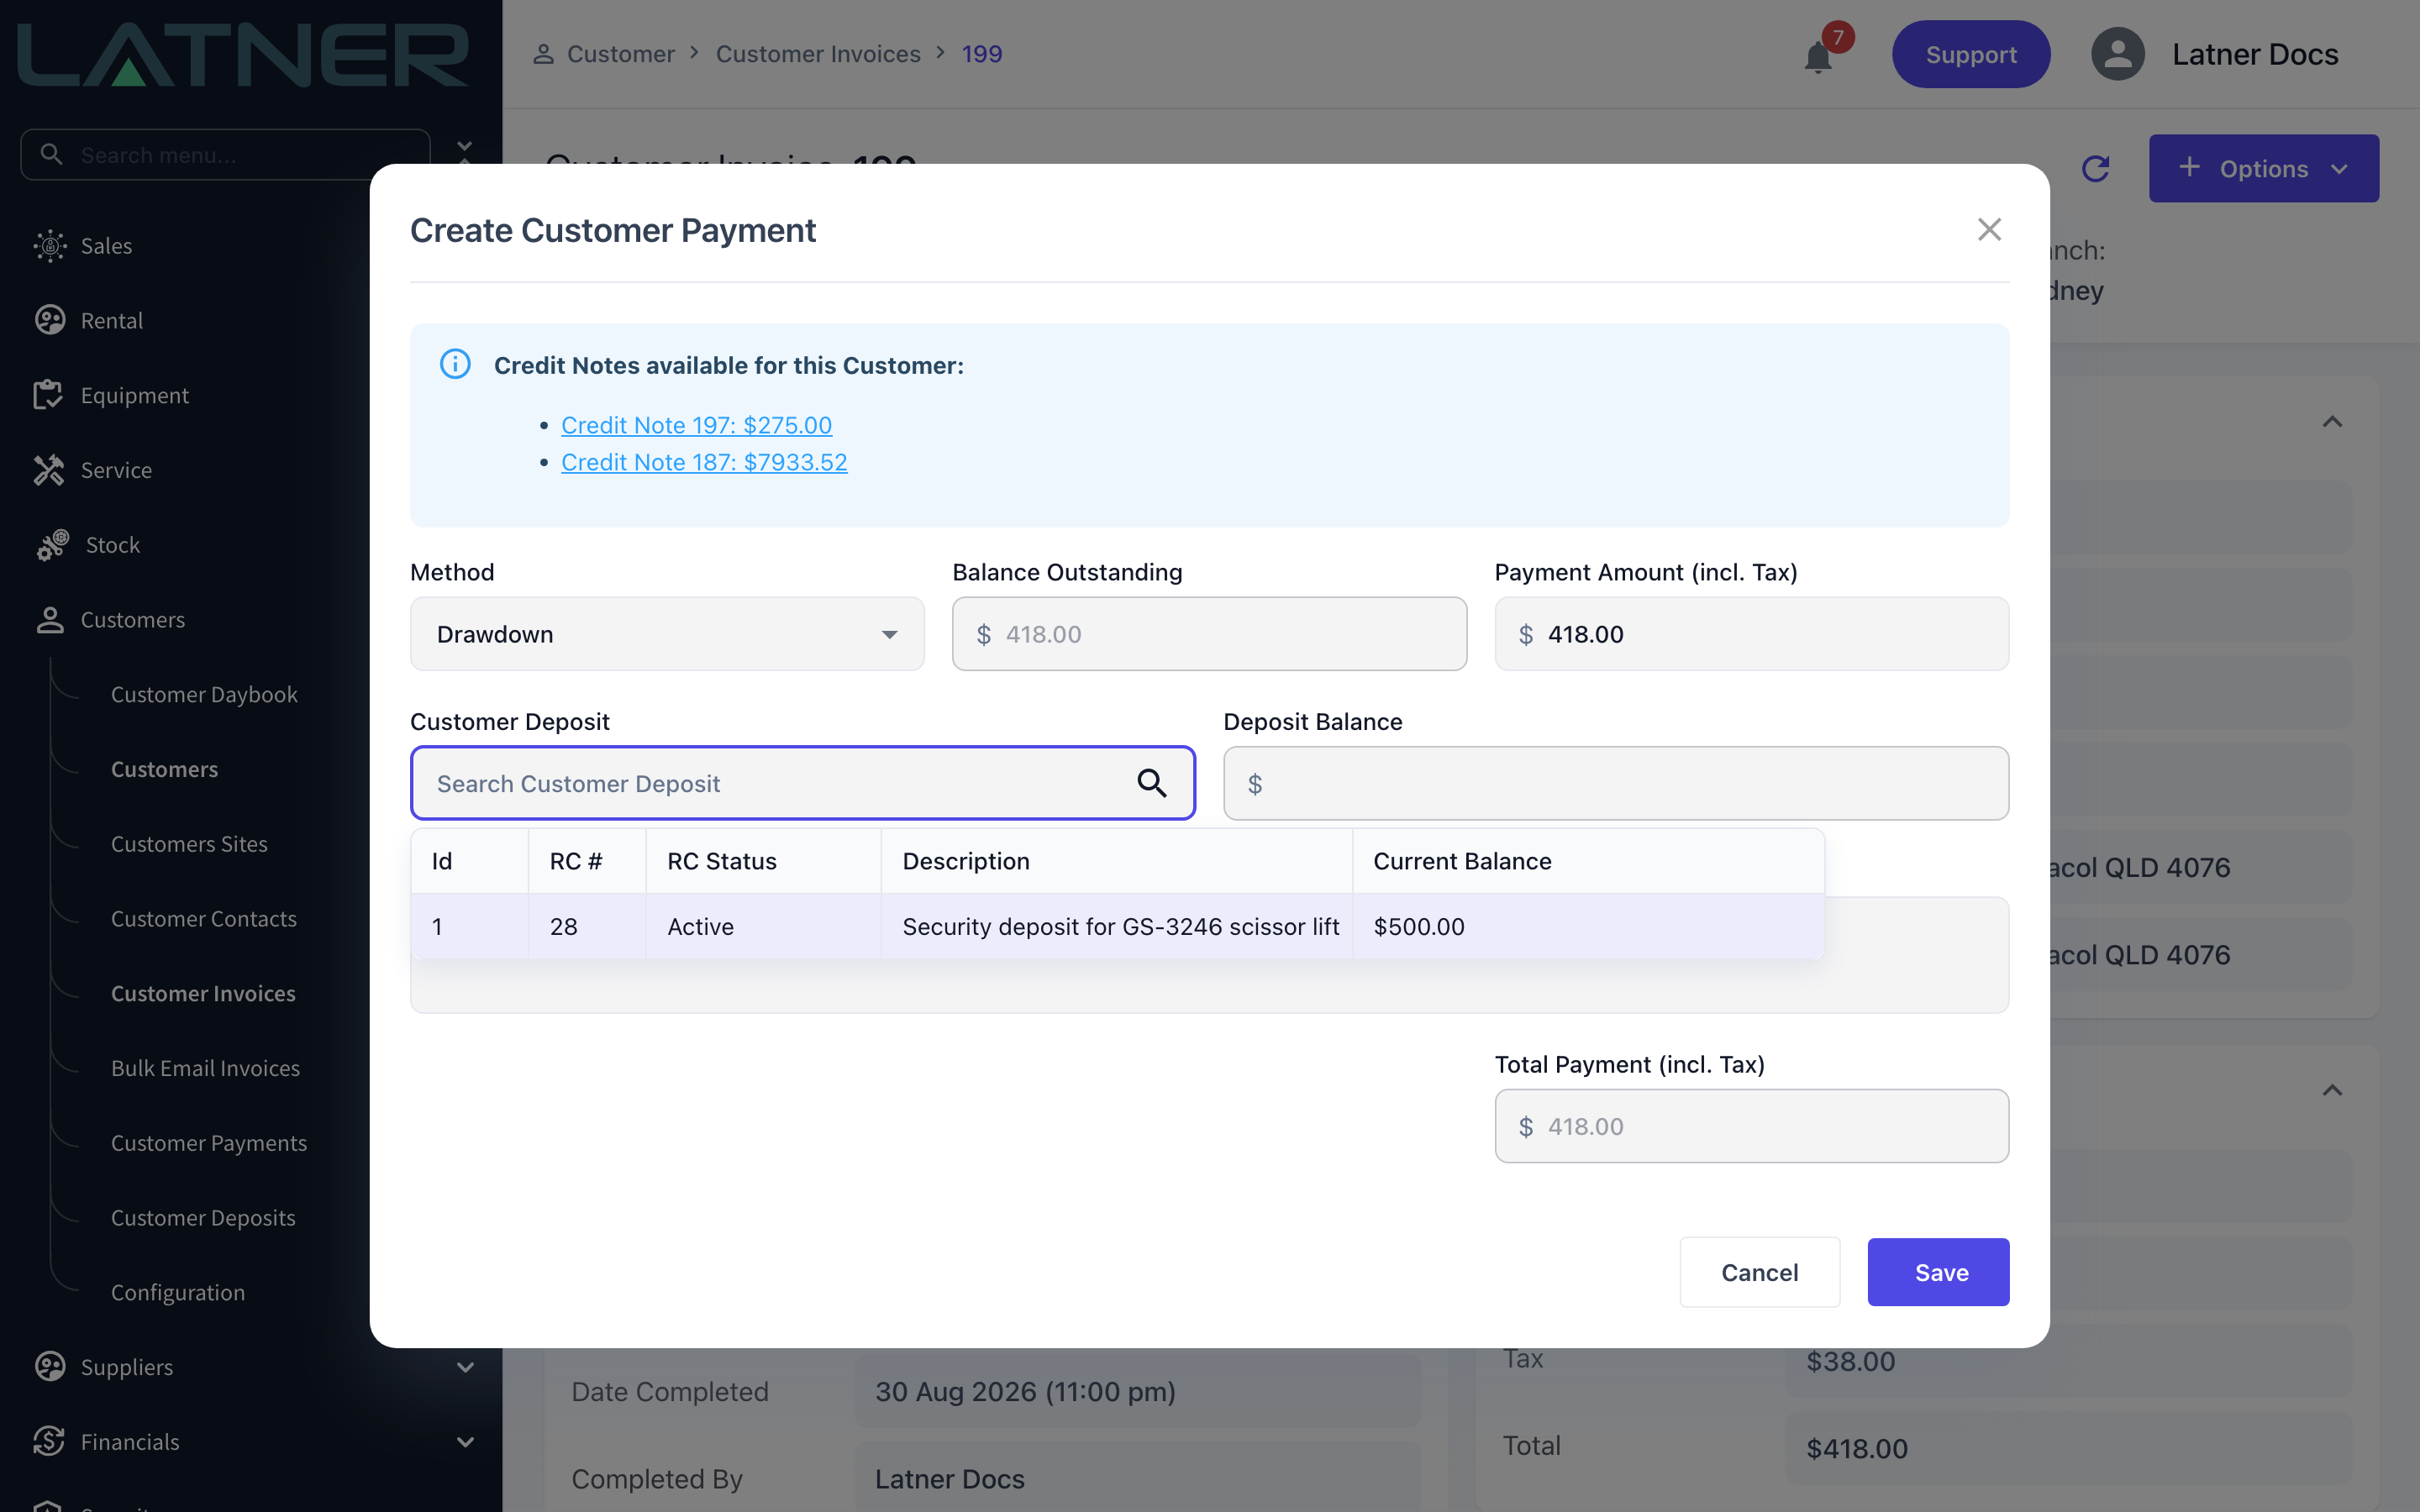This screenshot has width=2420, height=1512.
Task: Click the Deposit Balance field
Action: coord(1616,783)
